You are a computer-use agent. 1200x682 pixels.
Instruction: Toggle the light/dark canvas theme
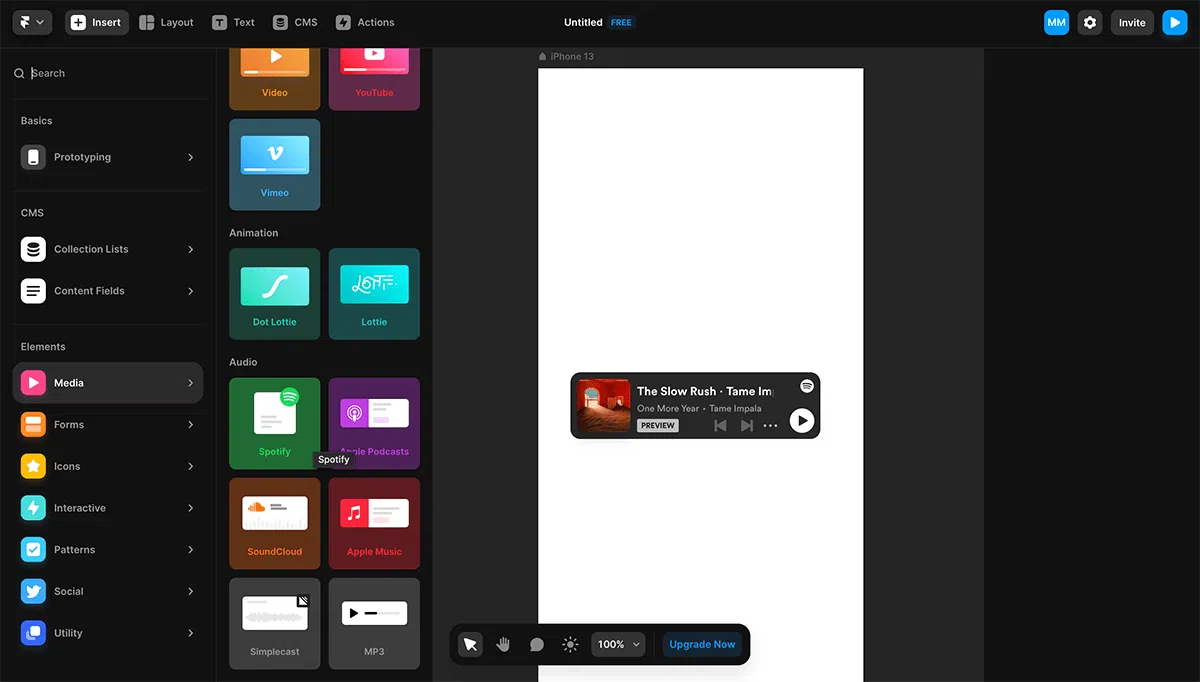pyautogui.click(x=570, y=645)
